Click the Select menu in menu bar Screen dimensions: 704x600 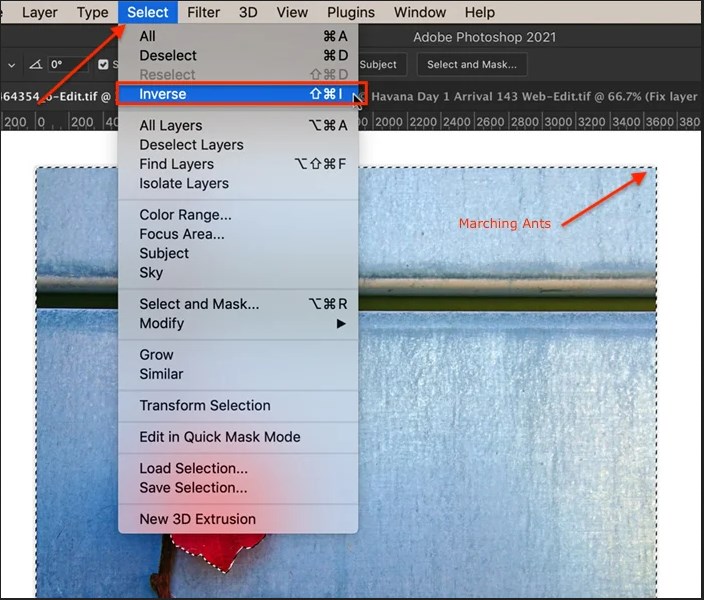tap(148, 12)
